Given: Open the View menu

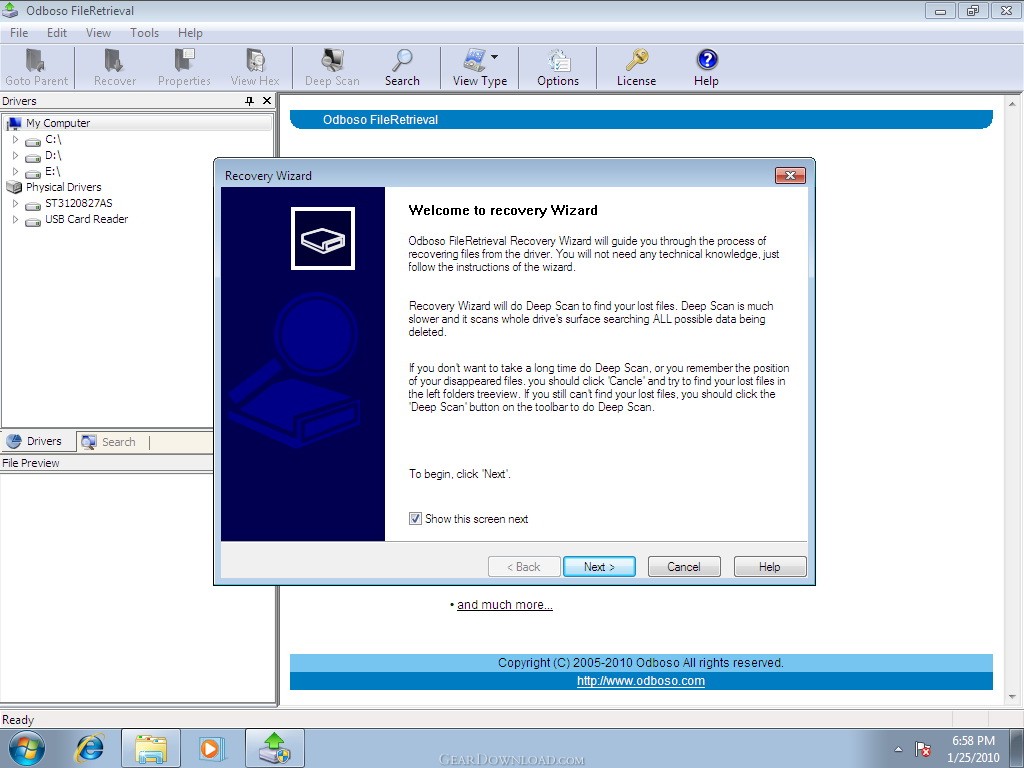Looking at the screenshot, I should (x=98, y=33).
